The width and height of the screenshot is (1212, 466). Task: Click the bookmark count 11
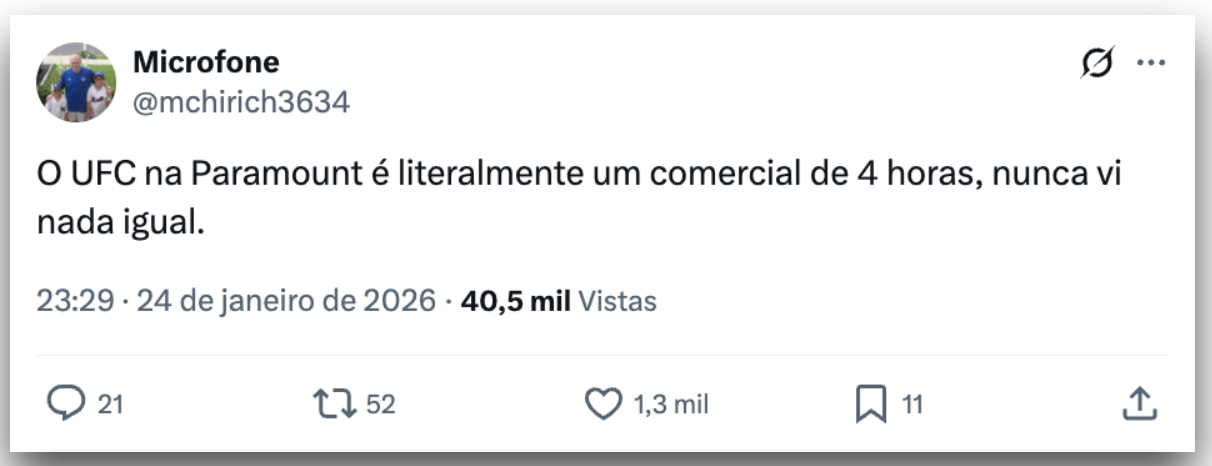(912, 404)
